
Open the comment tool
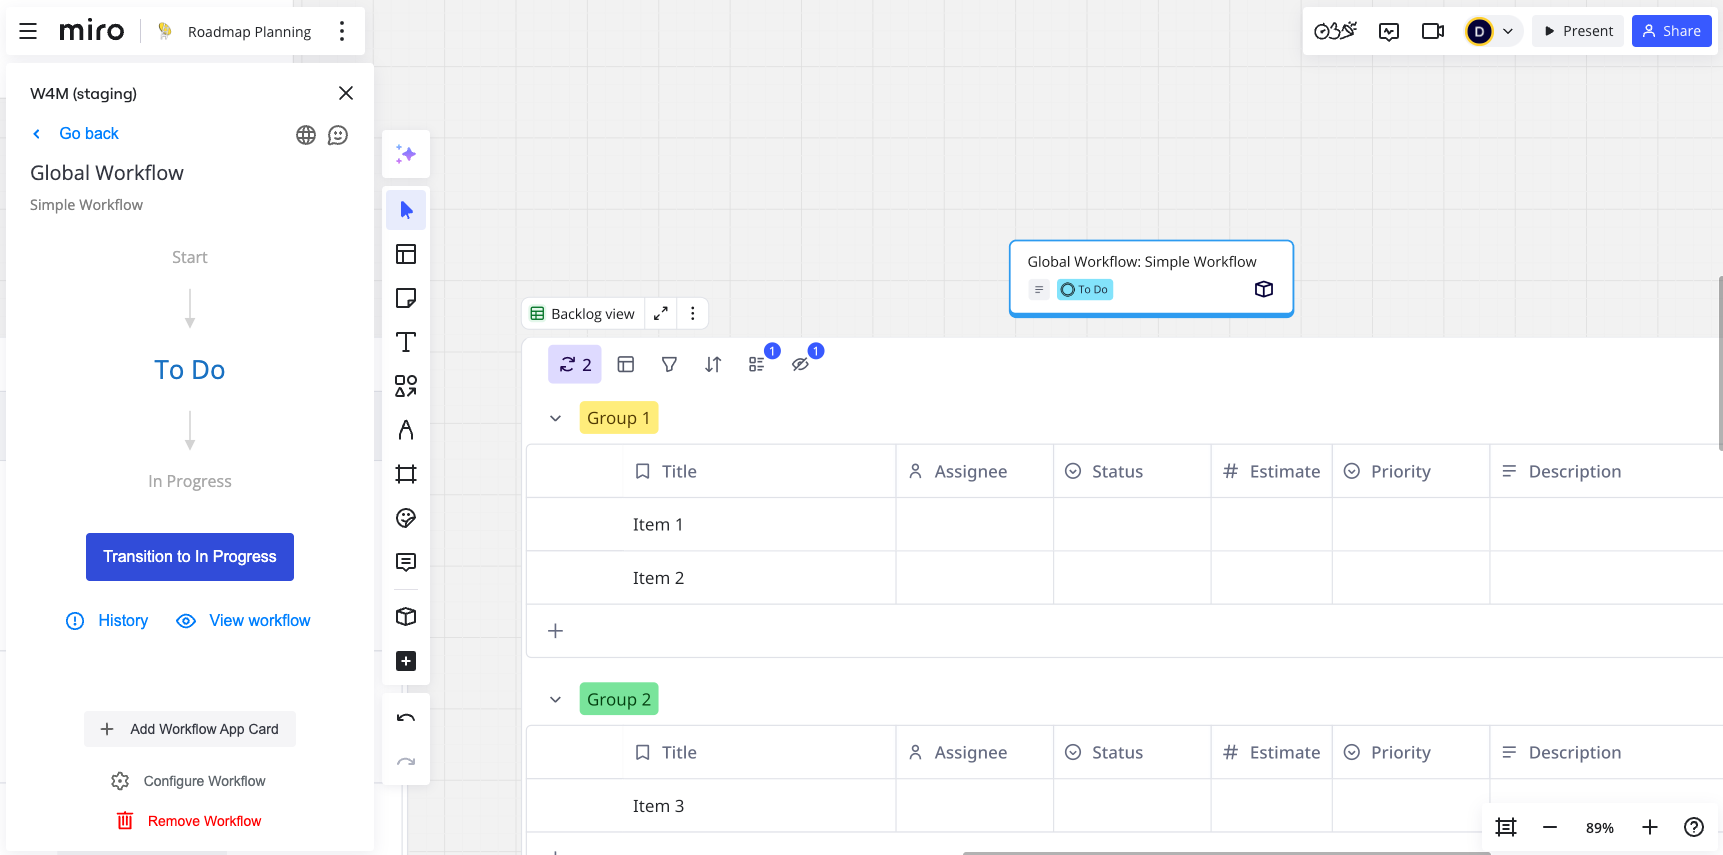[405, 562]
